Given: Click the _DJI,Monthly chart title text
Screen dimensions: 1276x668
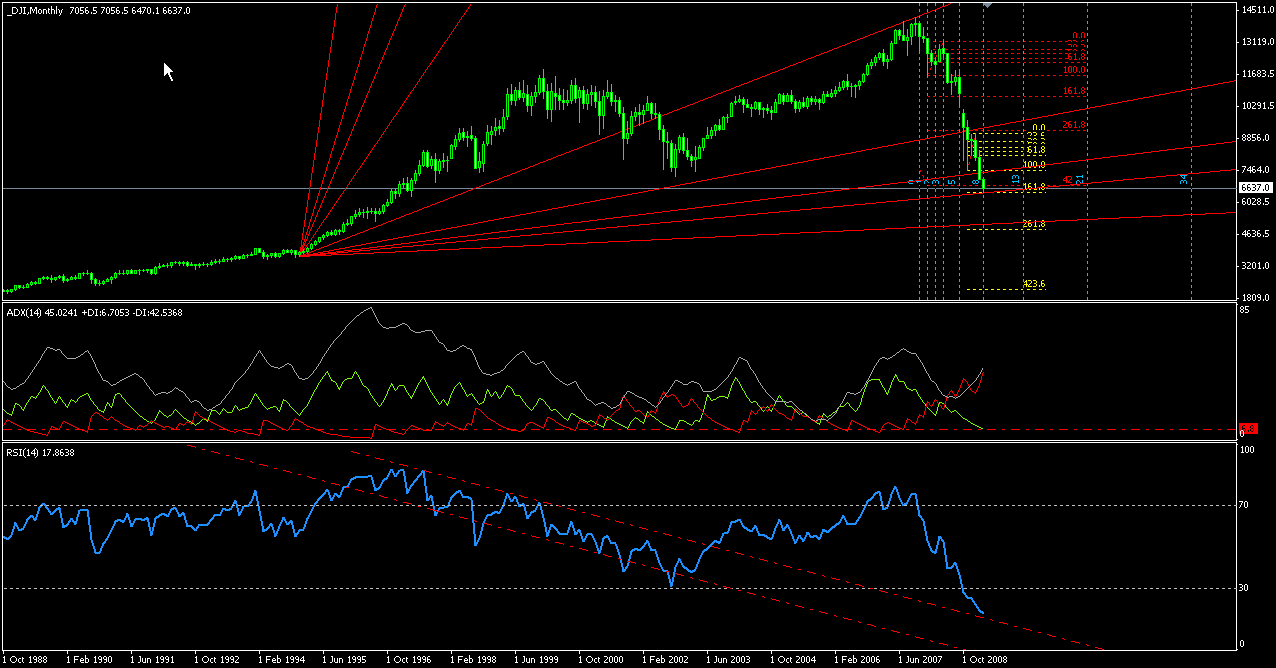Looking at the screenshot, I should tap(33, 10).
